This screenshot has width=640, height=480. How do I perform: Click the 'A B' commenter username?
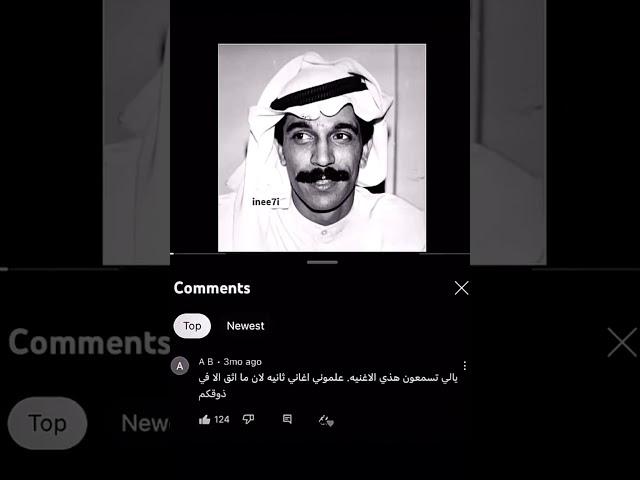pos(206,362)
